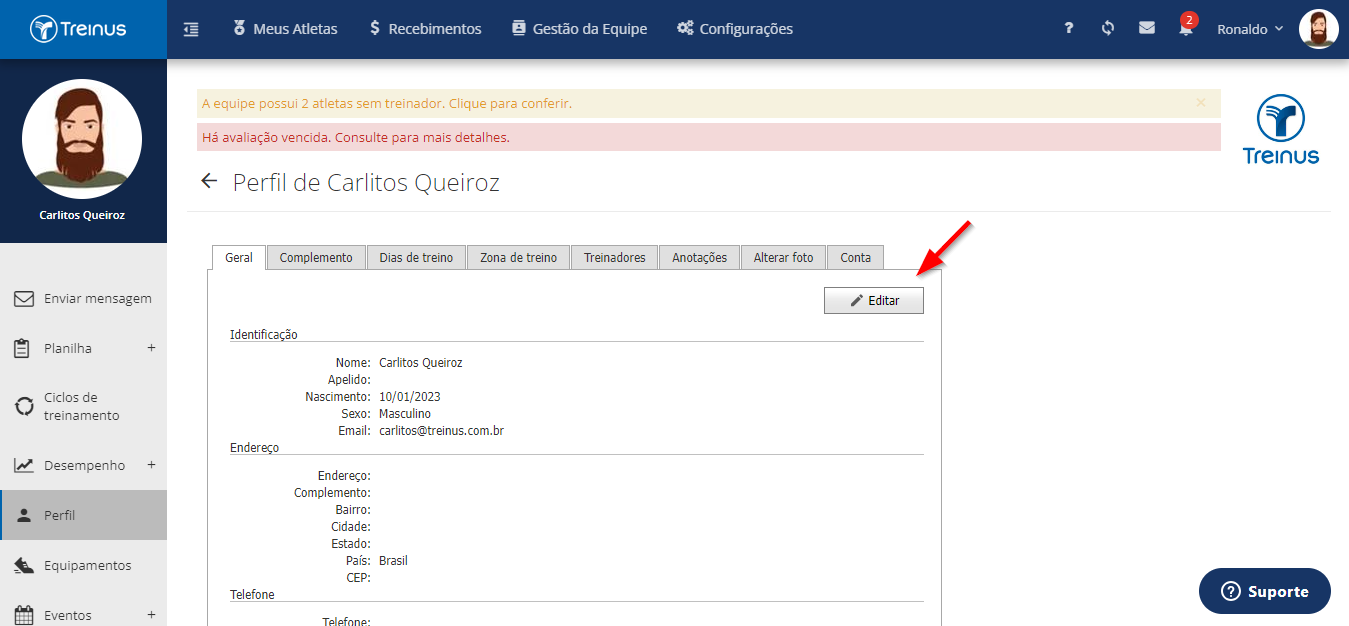Click the Brasil country value
Screen dimensions: 1349x626
tap(393, 561)
